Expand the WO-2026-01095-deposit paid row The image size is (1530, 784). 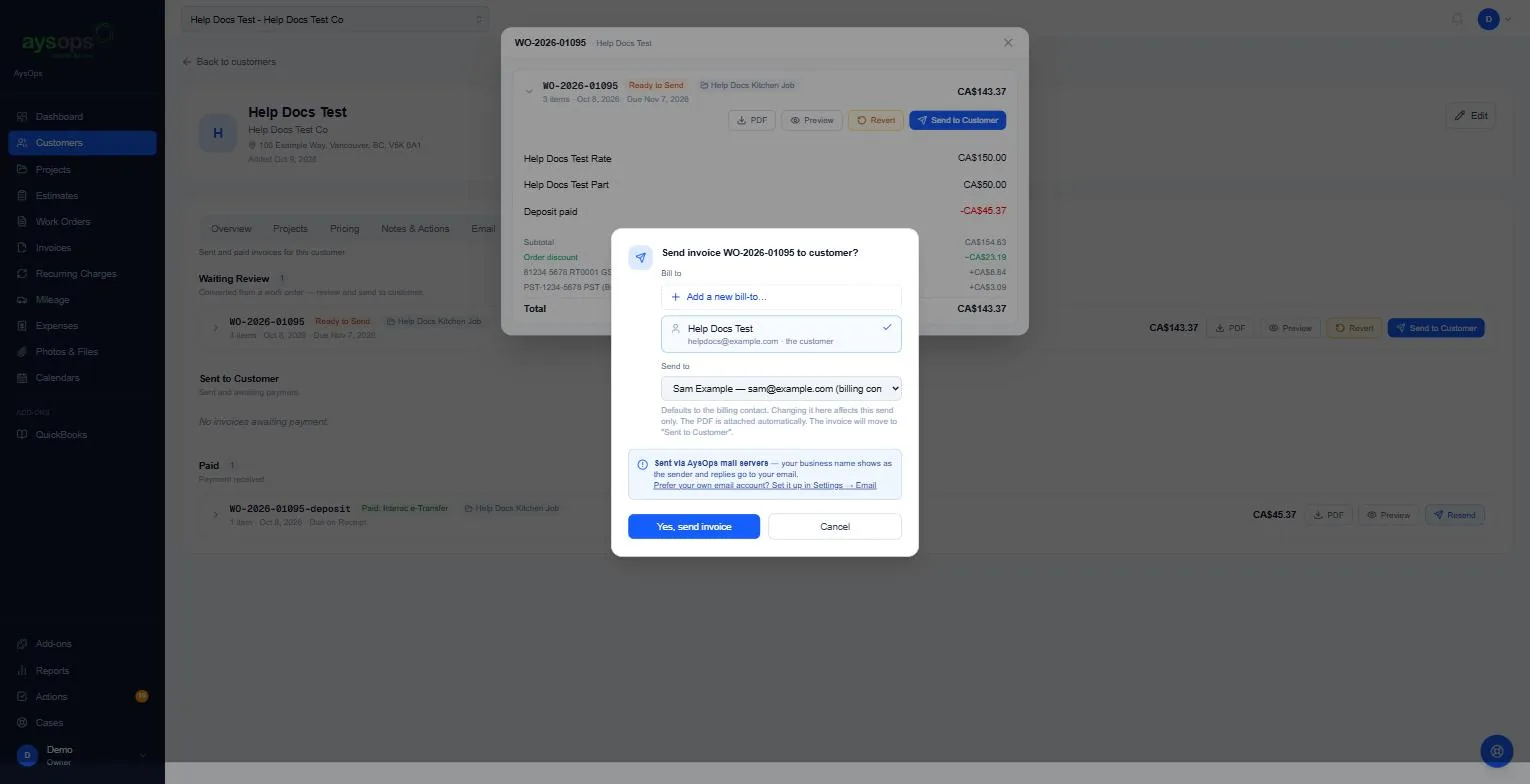215,515
